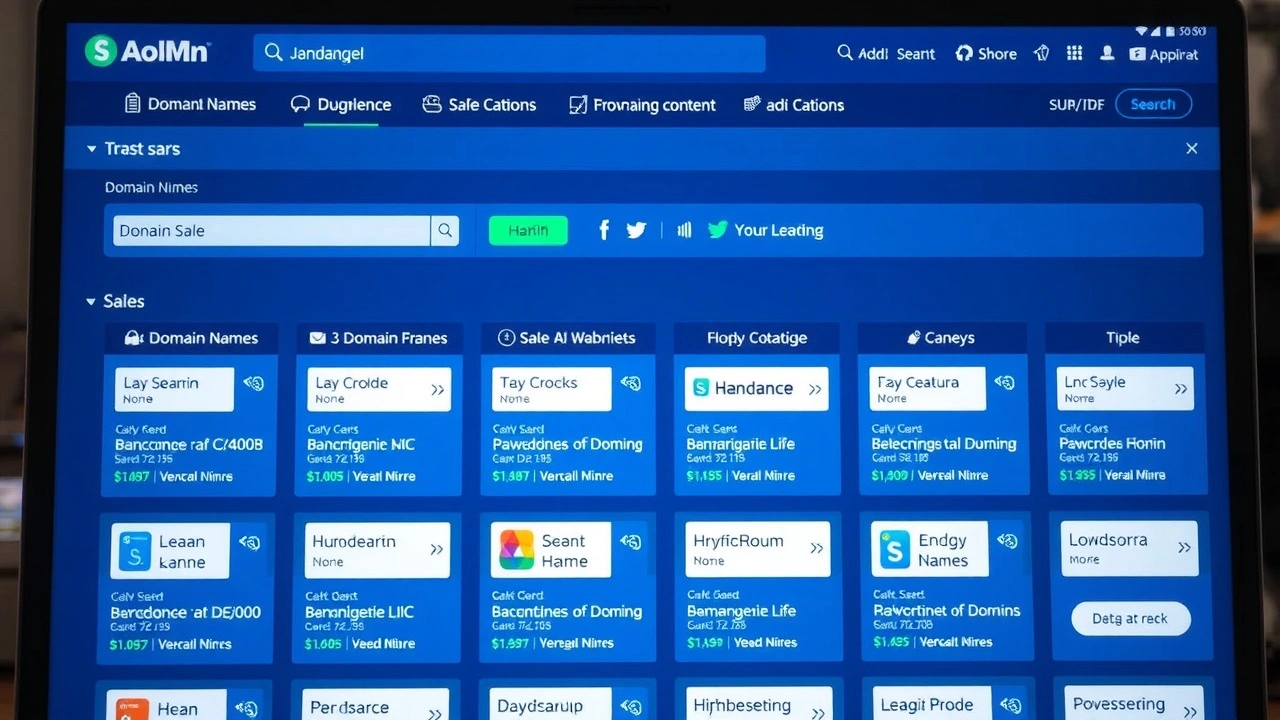Click the 3 Domain Franes column header
This screenshot has height=720, width=1280.
click(x=378, y=338)
